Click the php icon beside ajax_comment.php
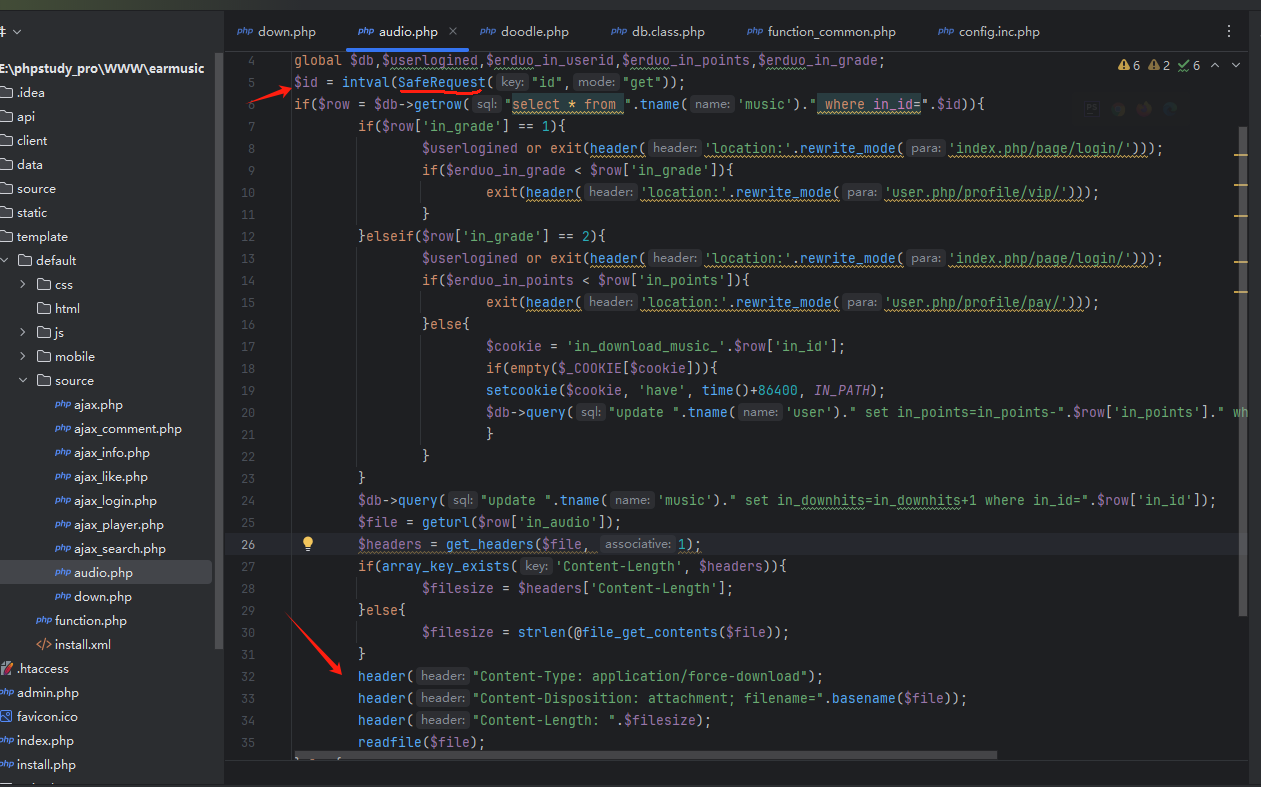Viewport: 1261px width, 787px height. pos(63,428)
